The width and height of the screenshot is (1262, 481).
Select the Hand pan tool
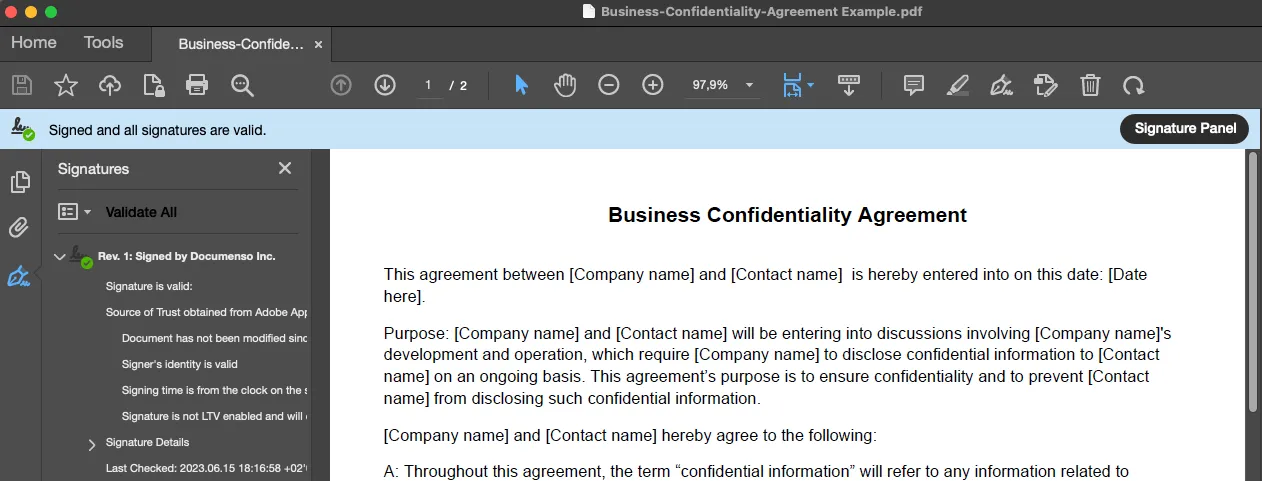click(565, 85)
